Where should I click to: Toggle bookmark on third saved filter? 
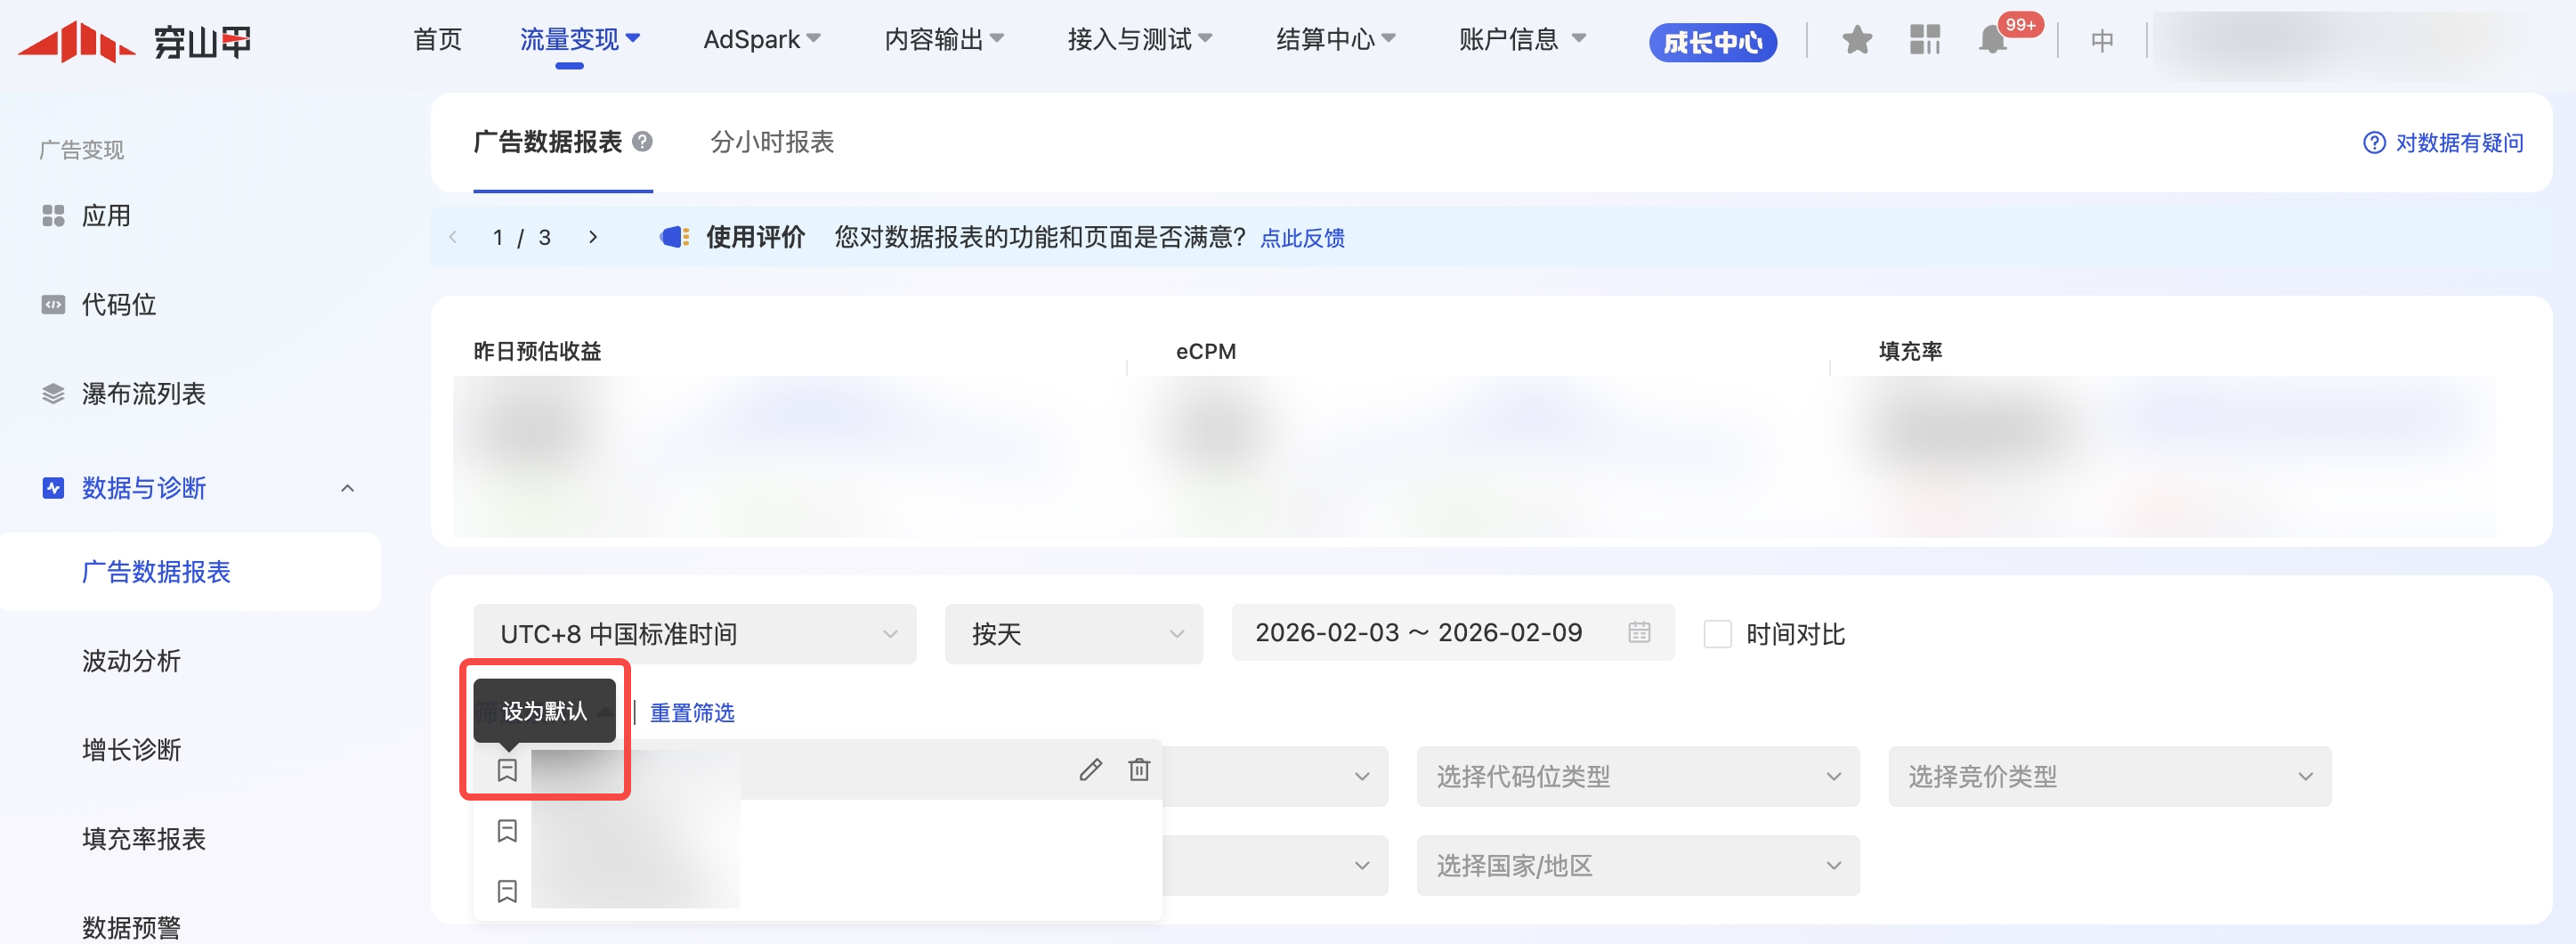tap(507, 891)
